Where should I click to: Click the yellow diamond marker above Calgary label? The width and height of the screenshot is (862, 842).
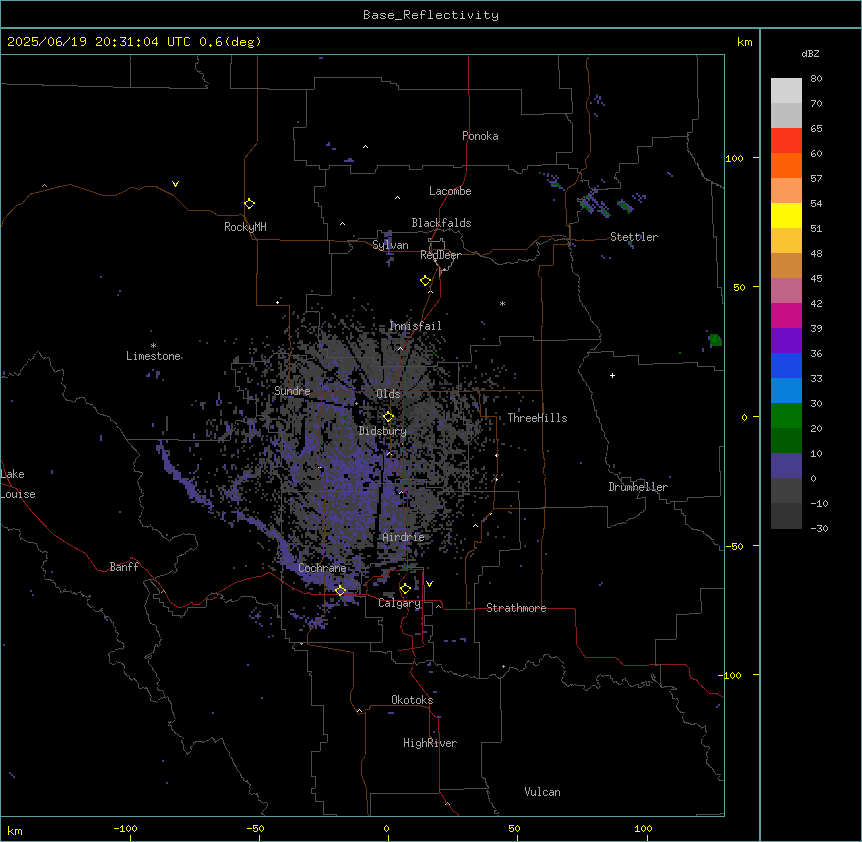point(405,589)
